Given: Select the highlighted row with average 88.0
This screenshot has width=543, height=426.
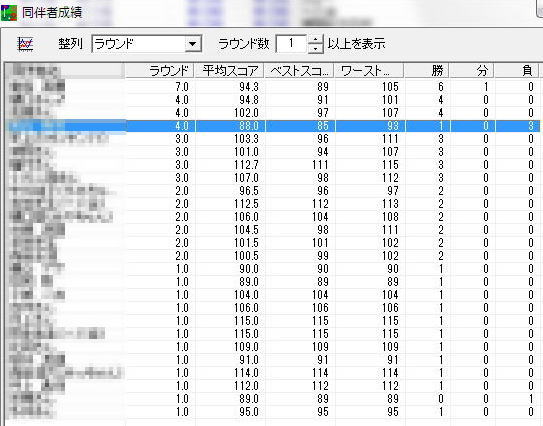Looking at the screenshot, I should [273, 126].
